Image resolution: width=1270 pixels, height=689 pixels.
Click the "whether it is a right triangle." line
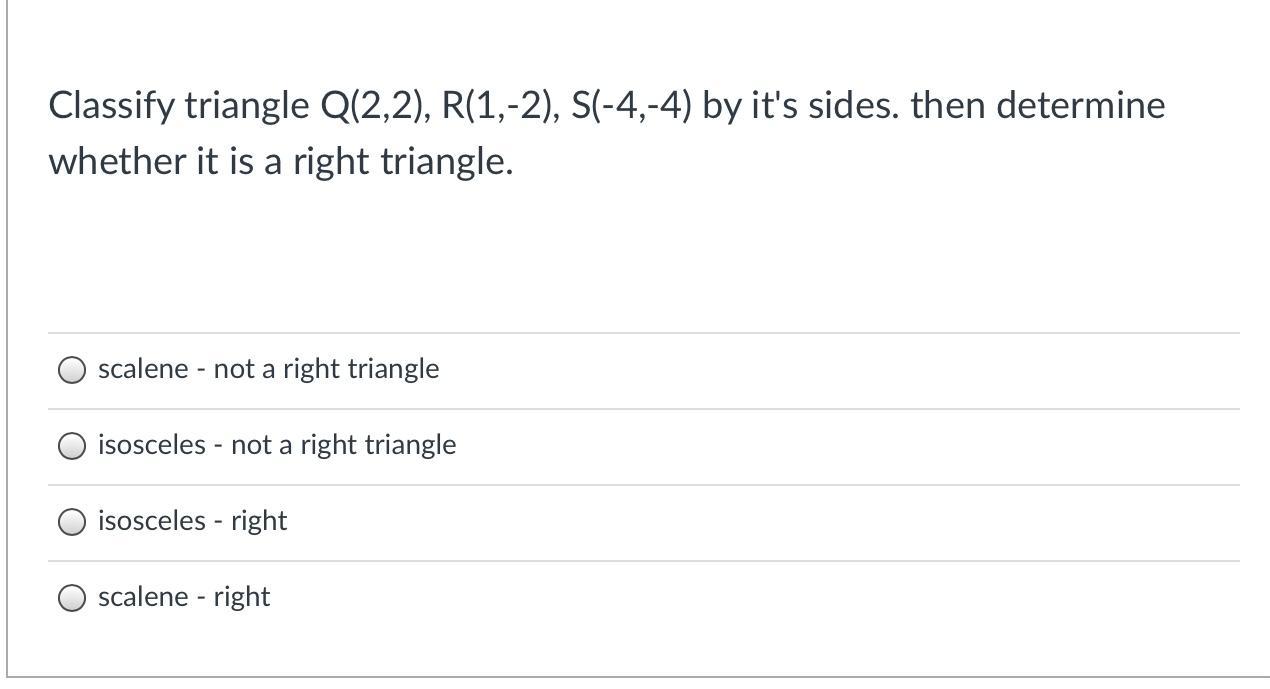click(281, 161)
